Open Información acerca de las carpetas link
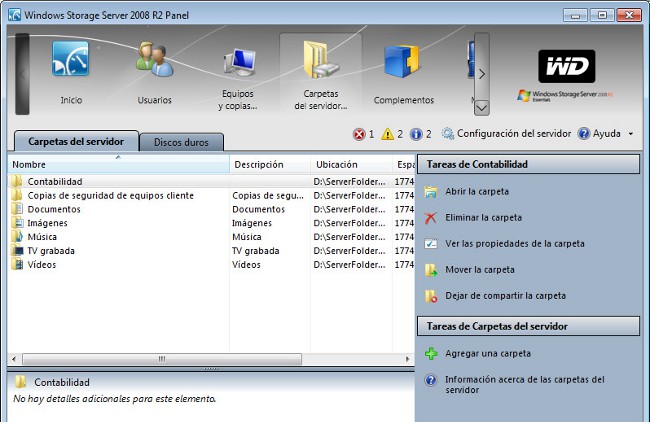 (525, 385)
